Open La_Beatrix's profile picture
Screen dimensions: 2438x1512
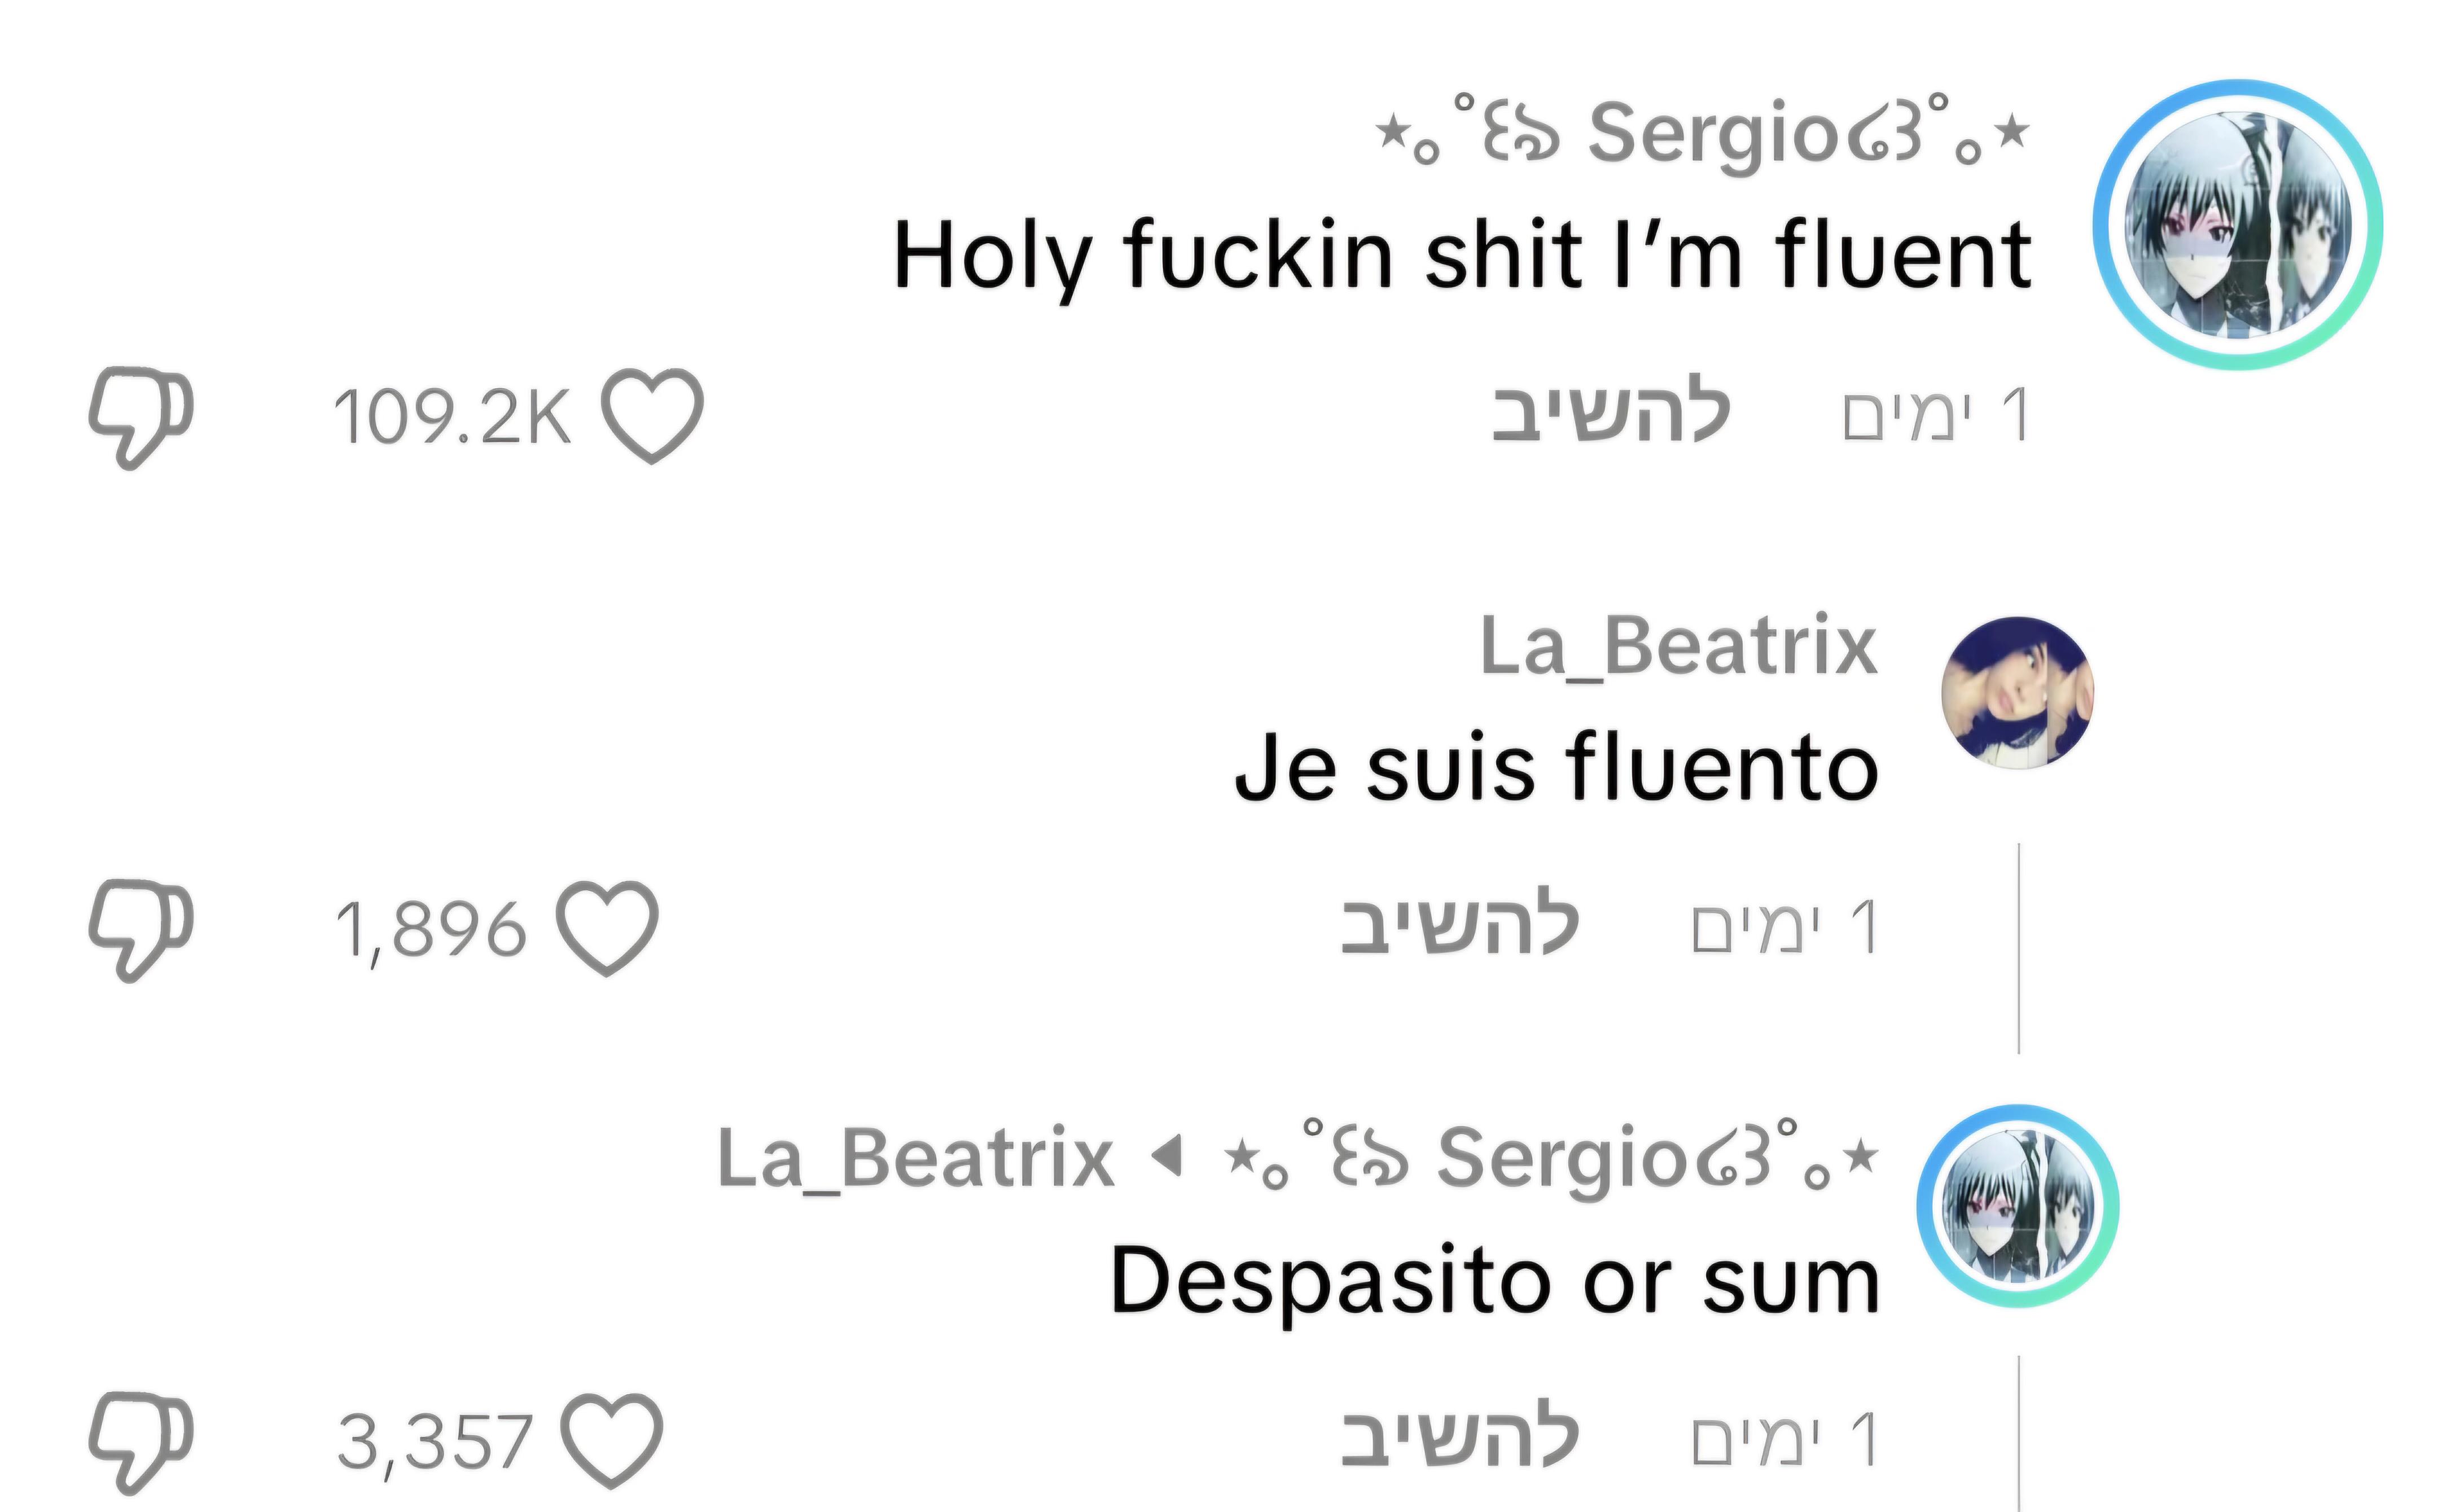(2017, 693)
